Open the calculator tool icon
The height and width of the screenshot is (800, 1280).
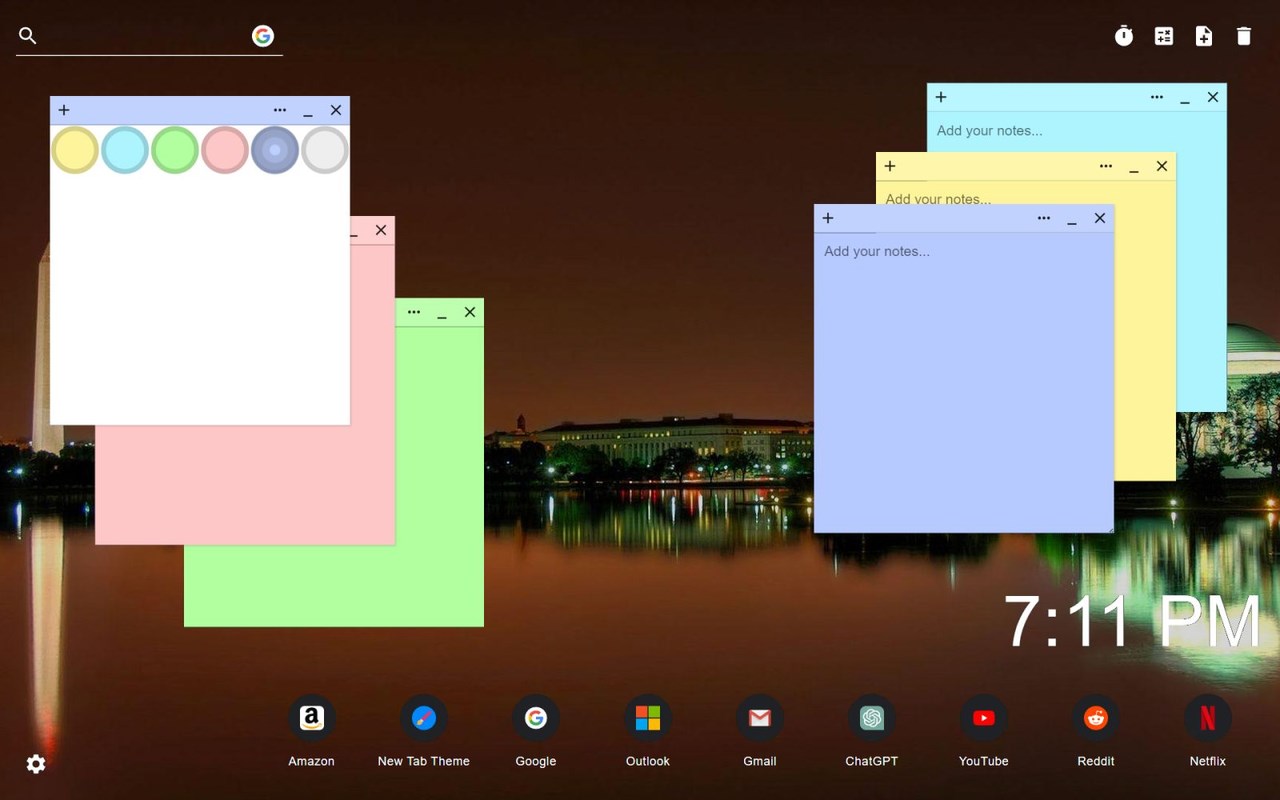(x=1164, y=36)
